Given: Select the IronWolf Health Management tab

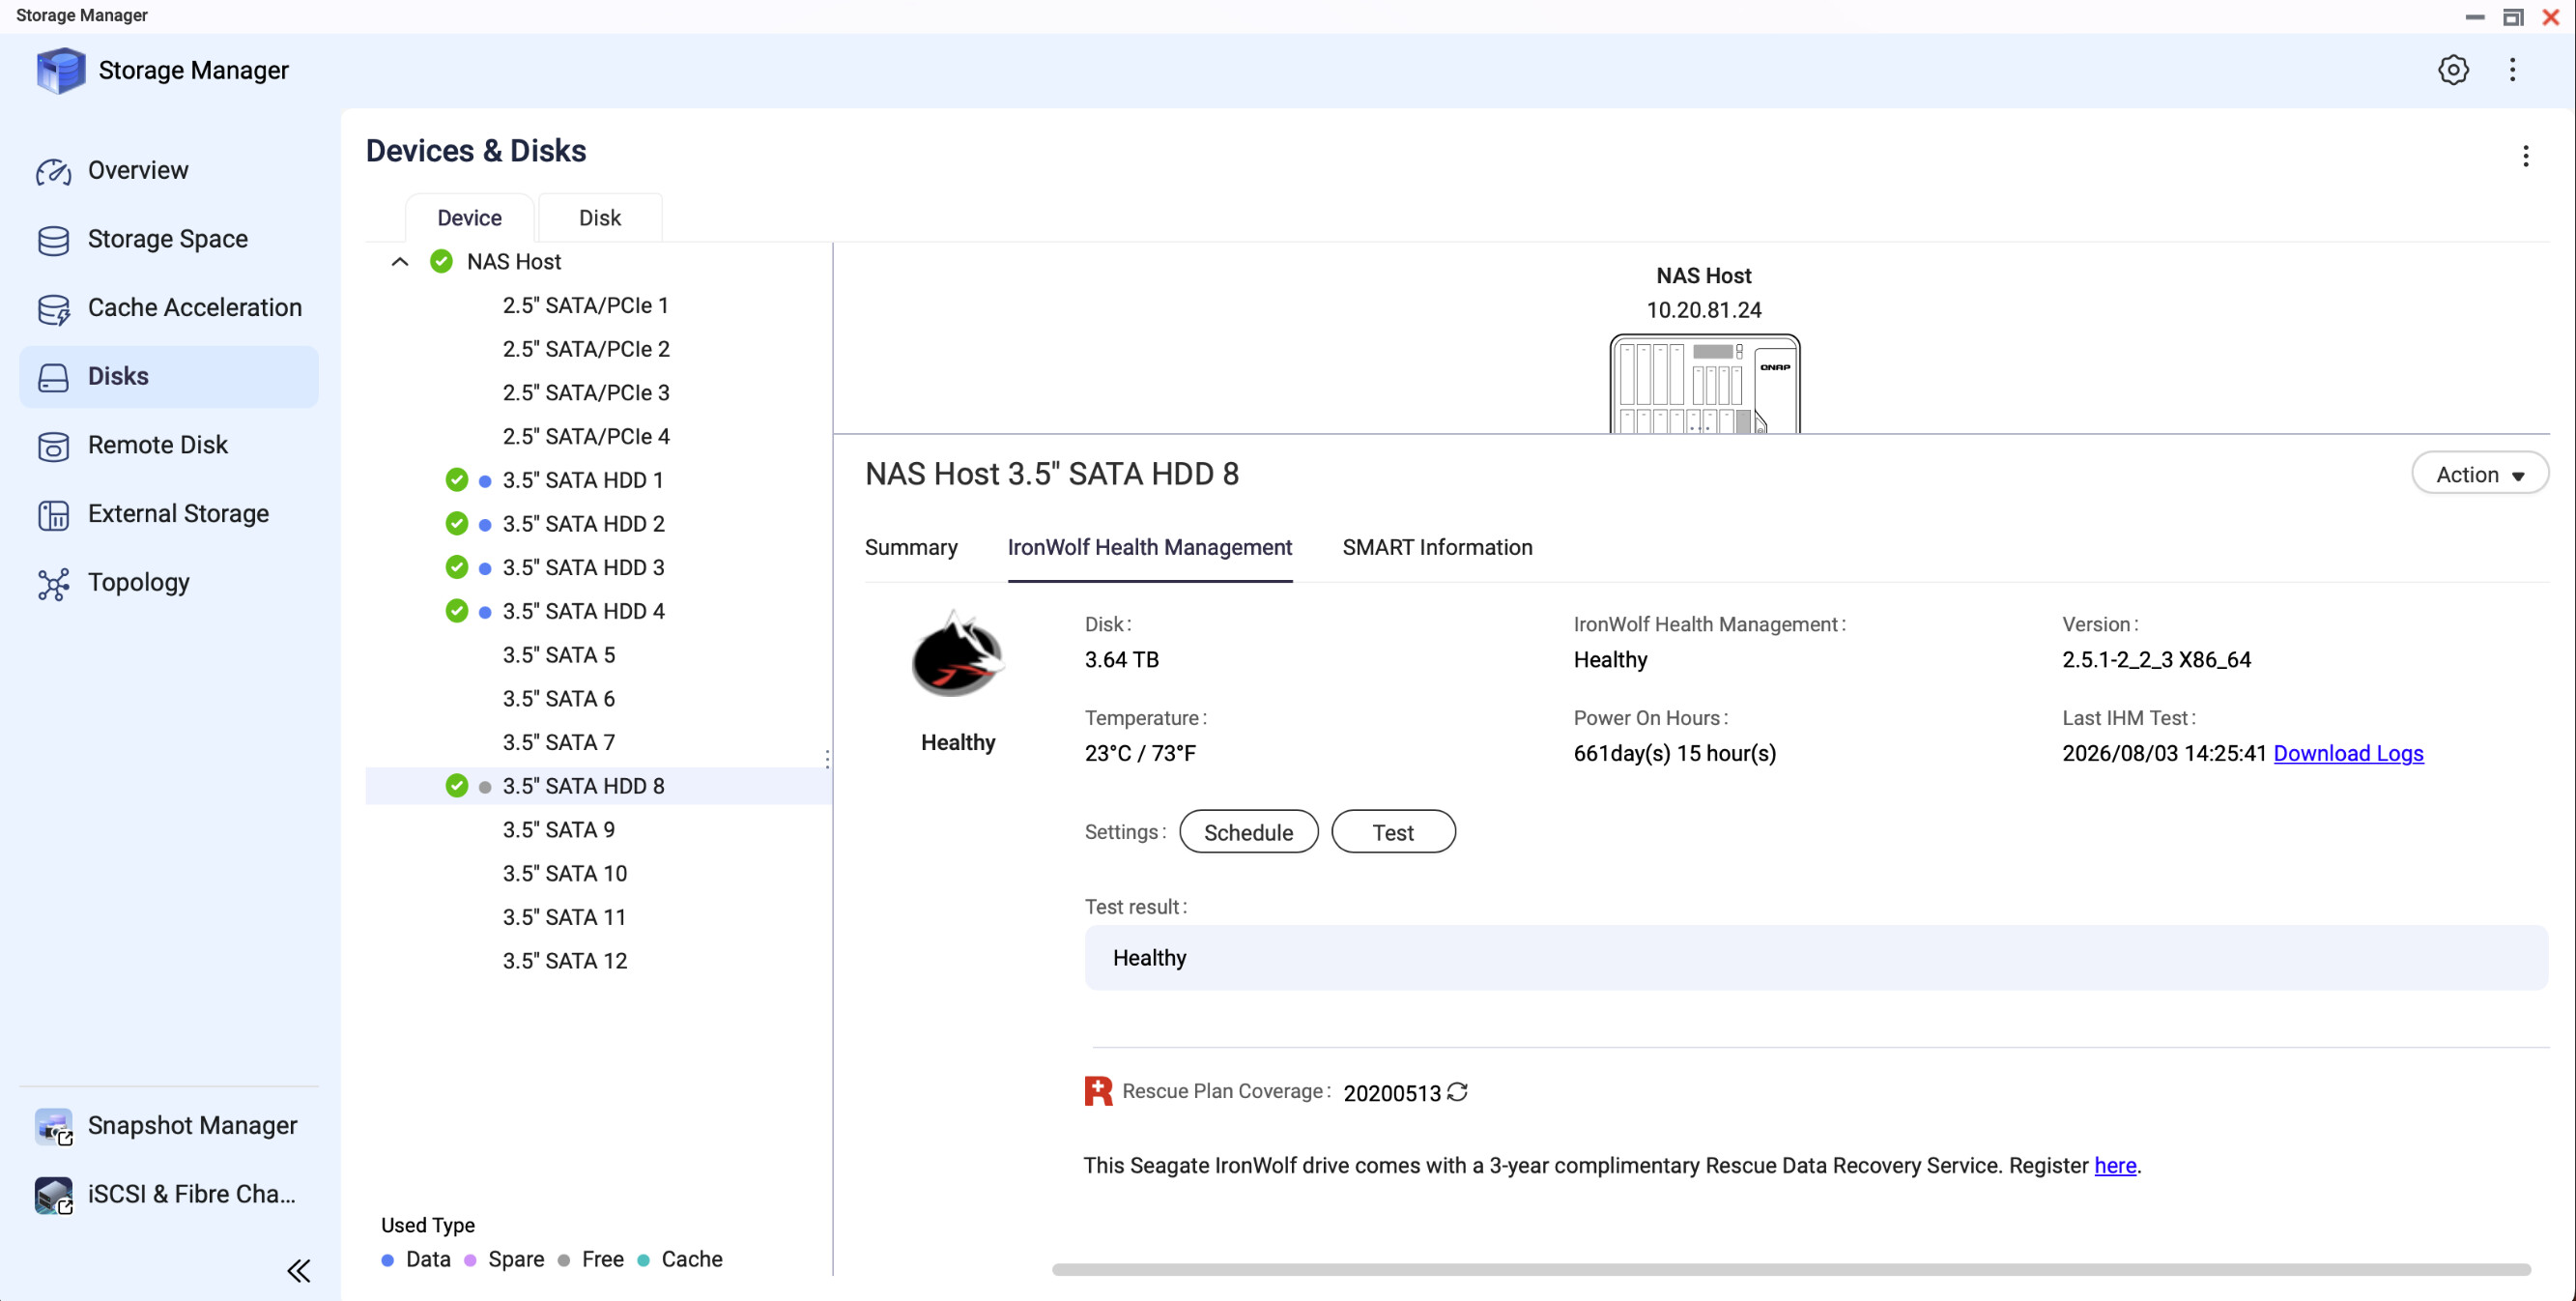Looking at the screenshot, I should (x=1150, y=548).
